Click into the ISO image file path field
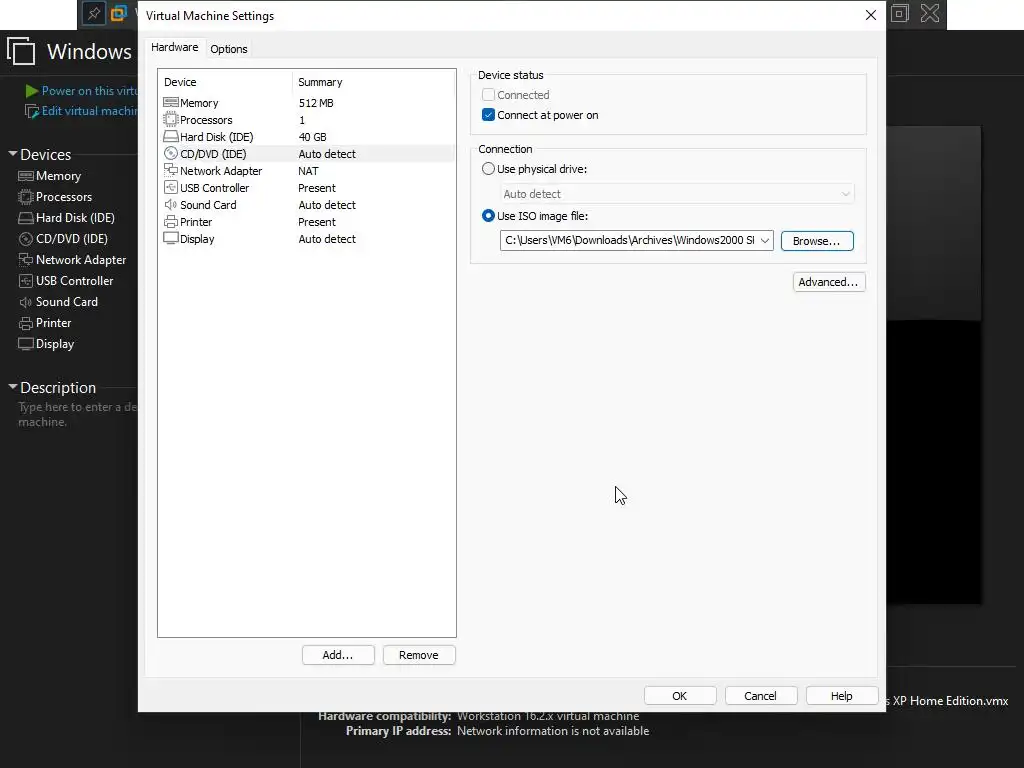The height and width of the screenshot is (768, 1024). pos(629,240)
